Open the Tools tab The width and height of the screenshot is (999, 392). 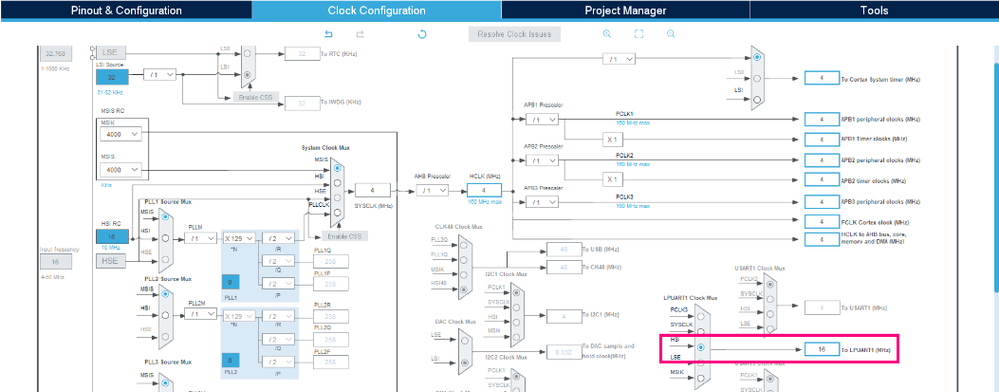874,10
